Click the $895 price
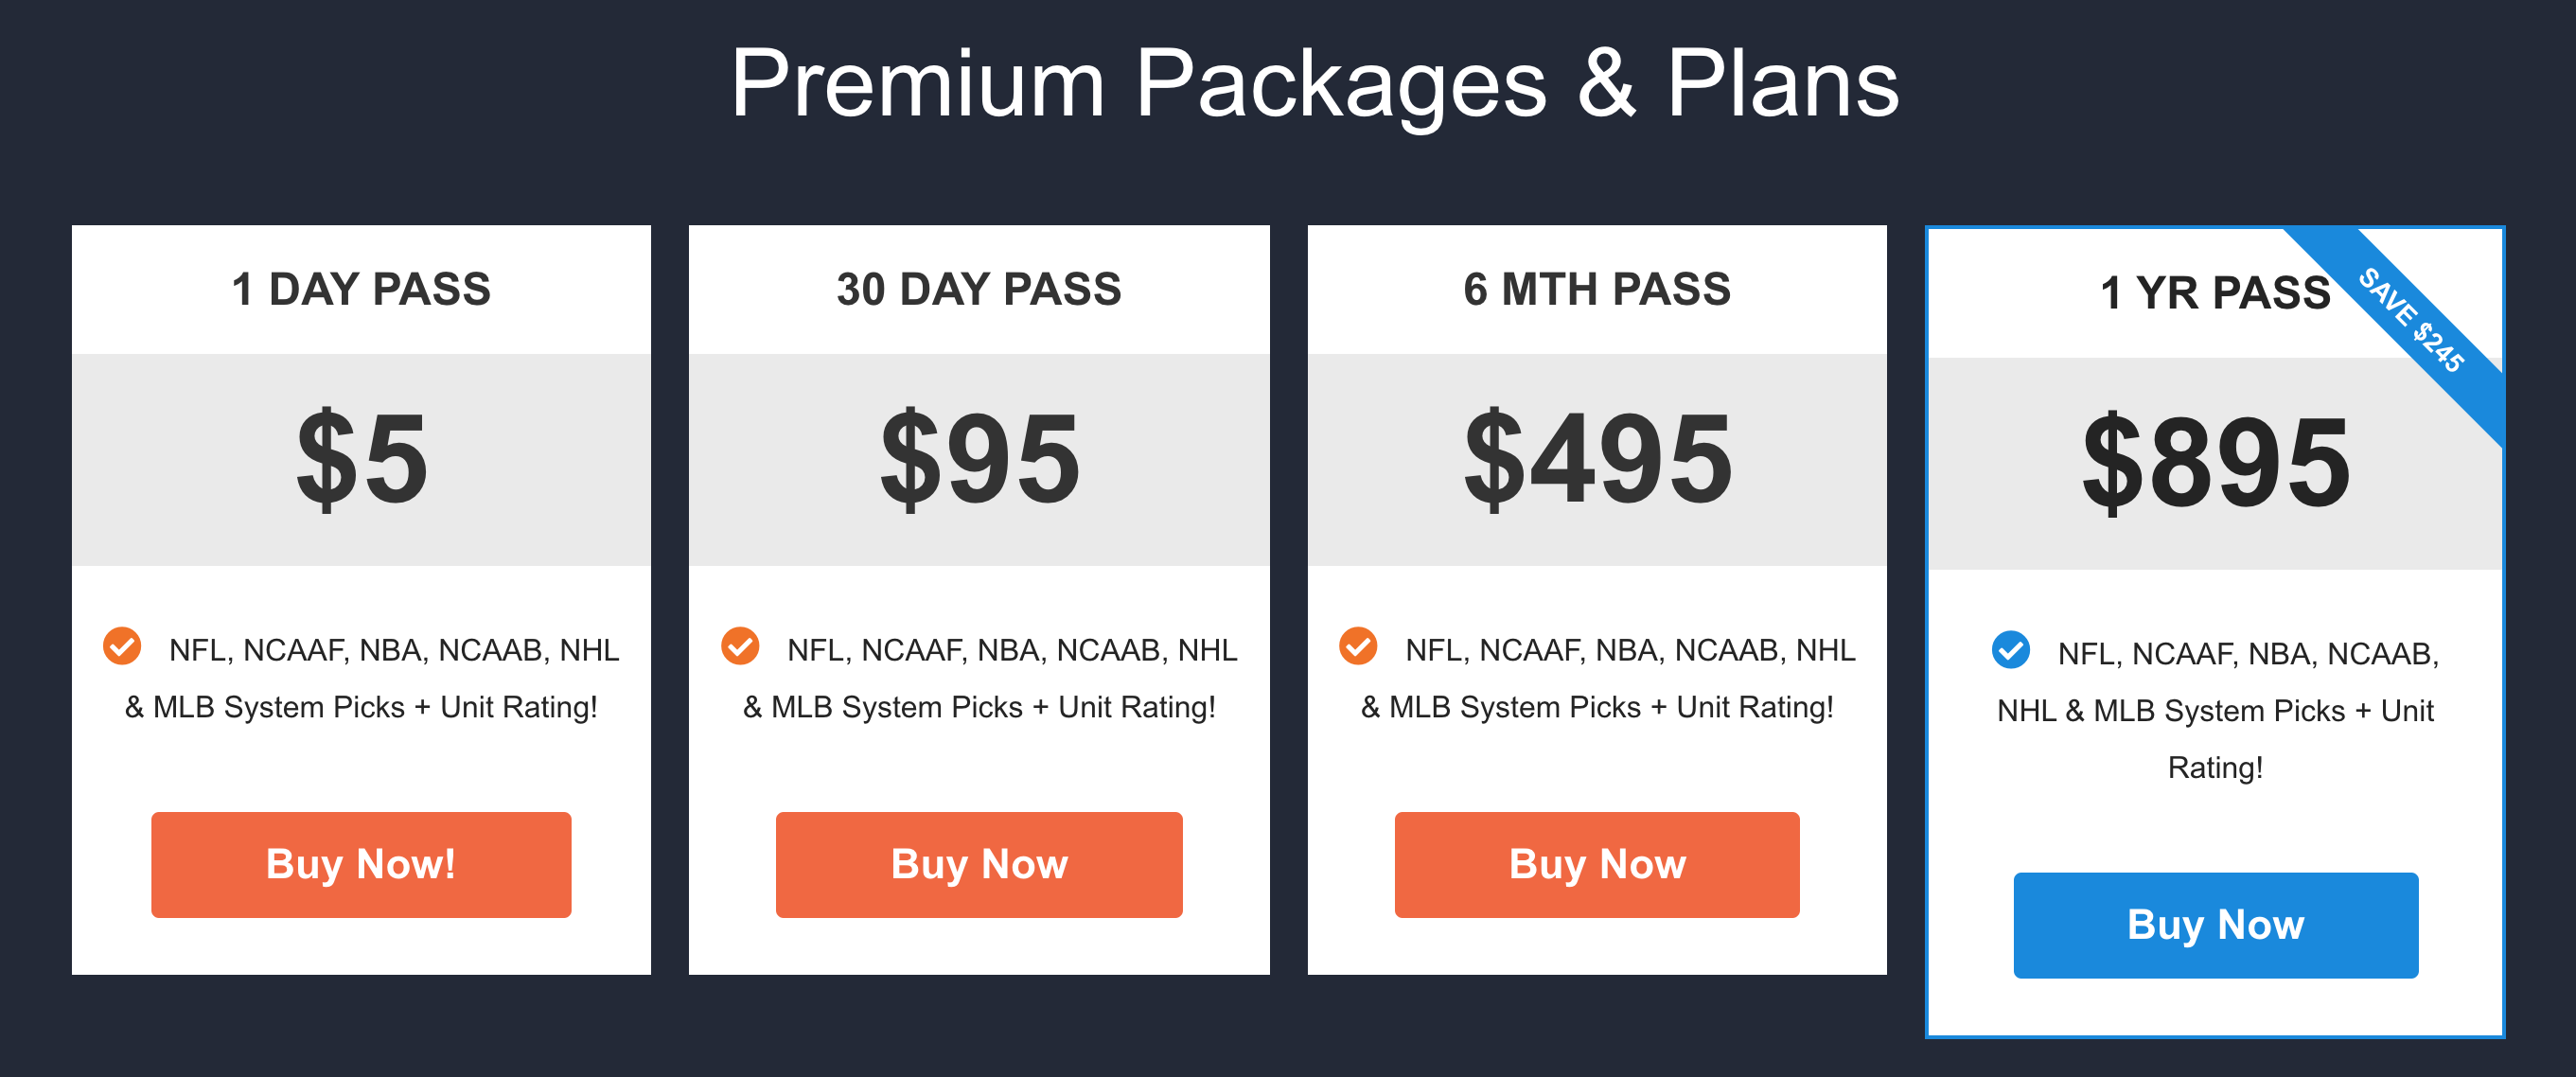Screen dimensions: 2576x1077 point(2216,464)
